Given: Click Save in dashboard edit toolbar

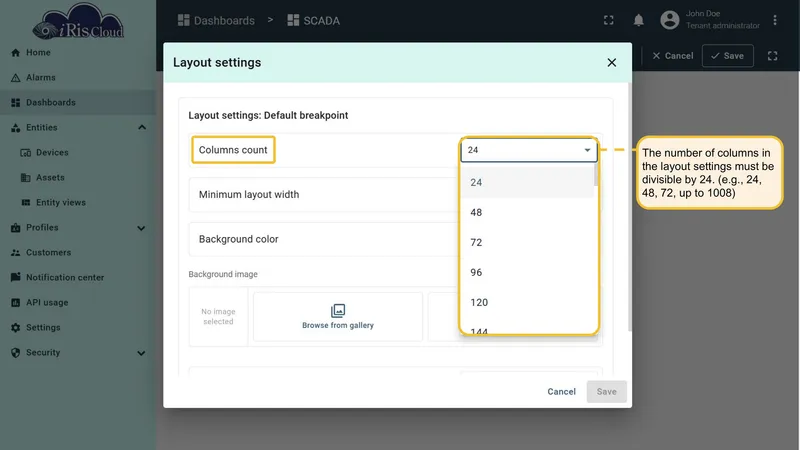Looking at the screenshot, I should pos(728,56).
